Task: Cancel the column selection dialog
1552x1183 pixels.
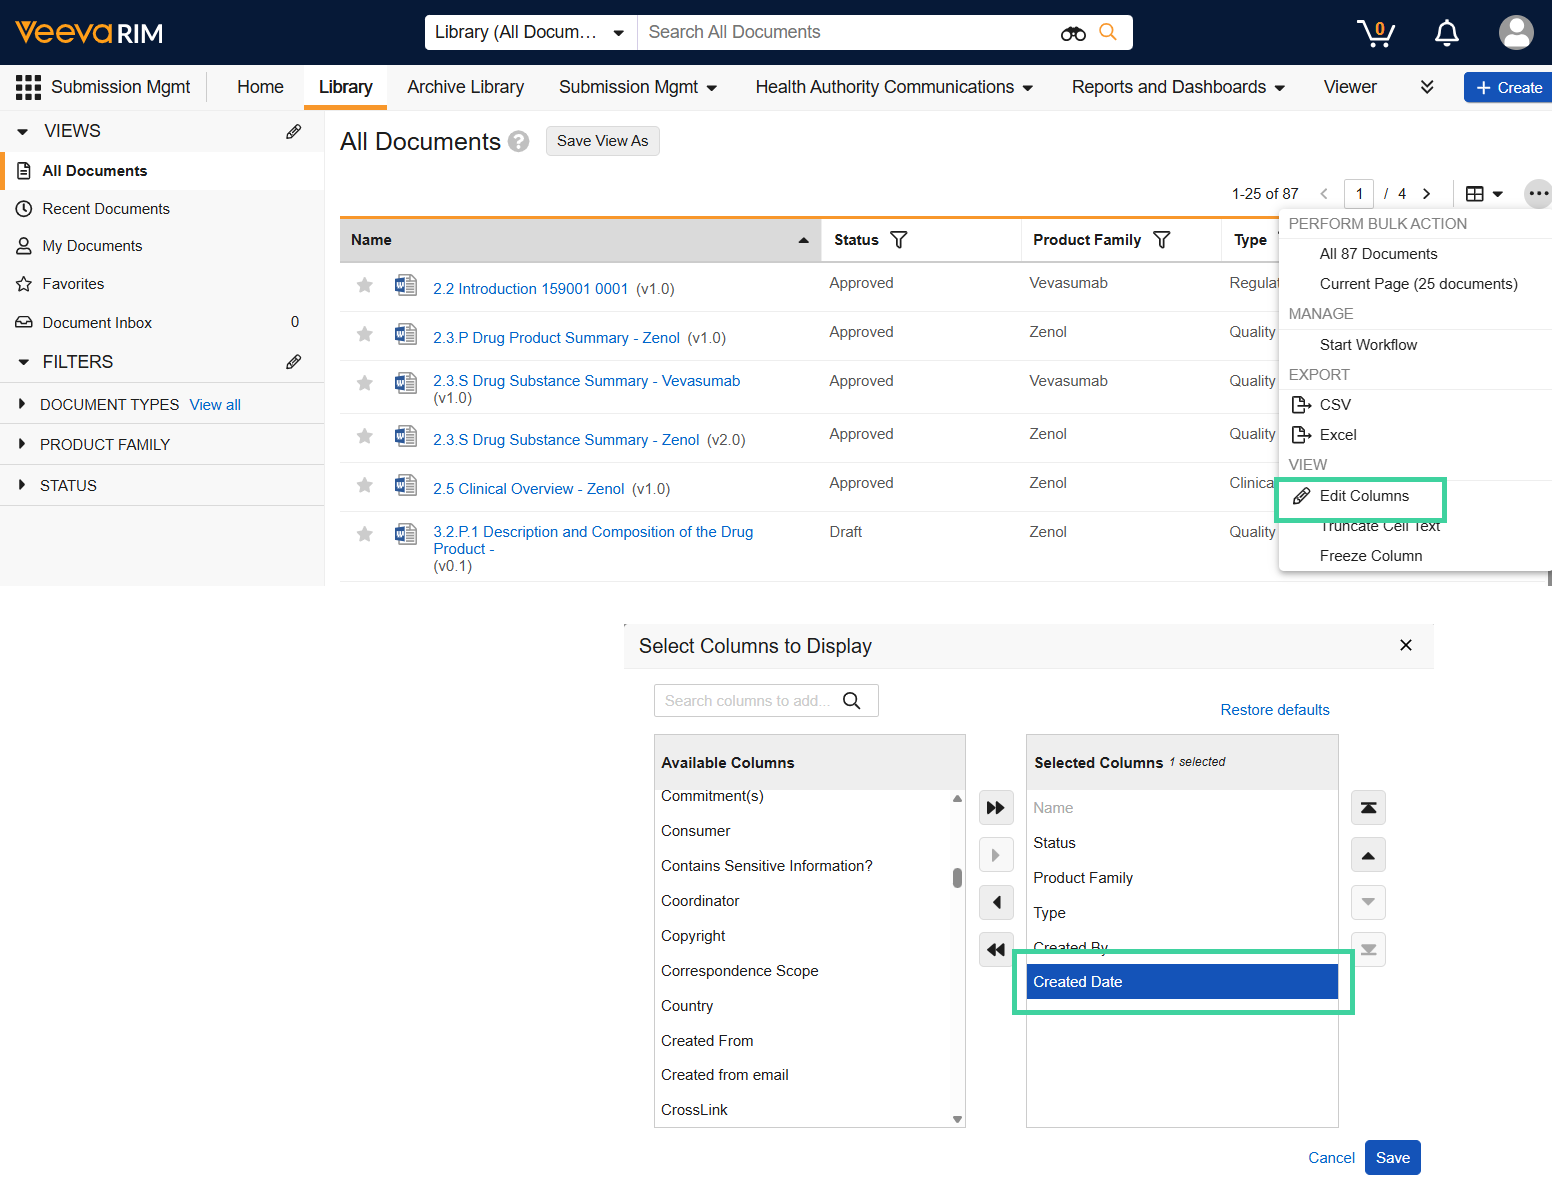Action: click(x=1331, y=1158)
